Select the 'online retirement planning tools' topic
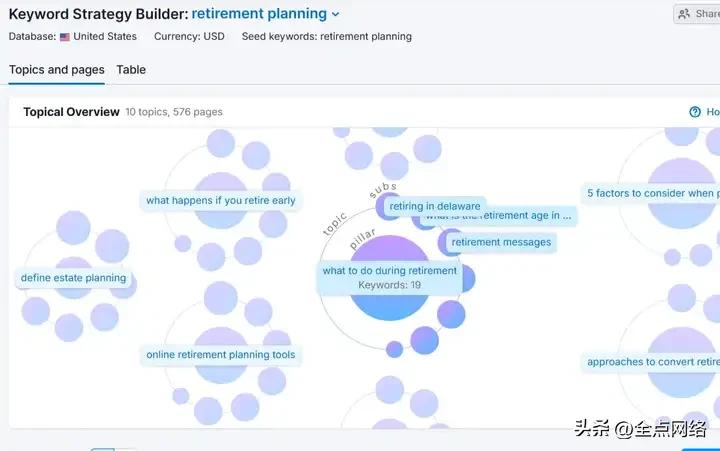 point(220,355)
